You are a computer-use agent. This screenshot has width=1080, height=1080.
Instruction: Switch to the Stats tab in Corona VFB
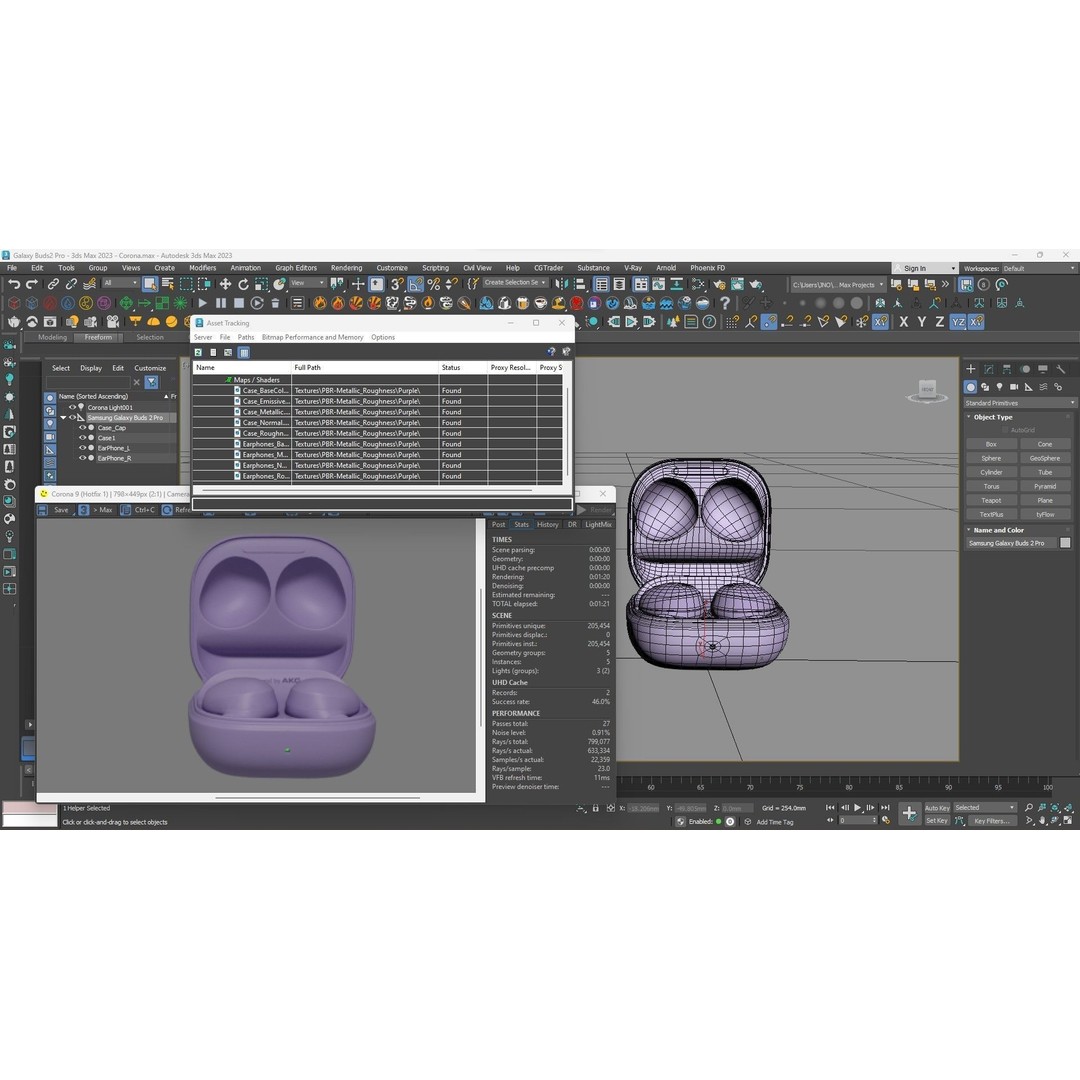coord(521,525)
